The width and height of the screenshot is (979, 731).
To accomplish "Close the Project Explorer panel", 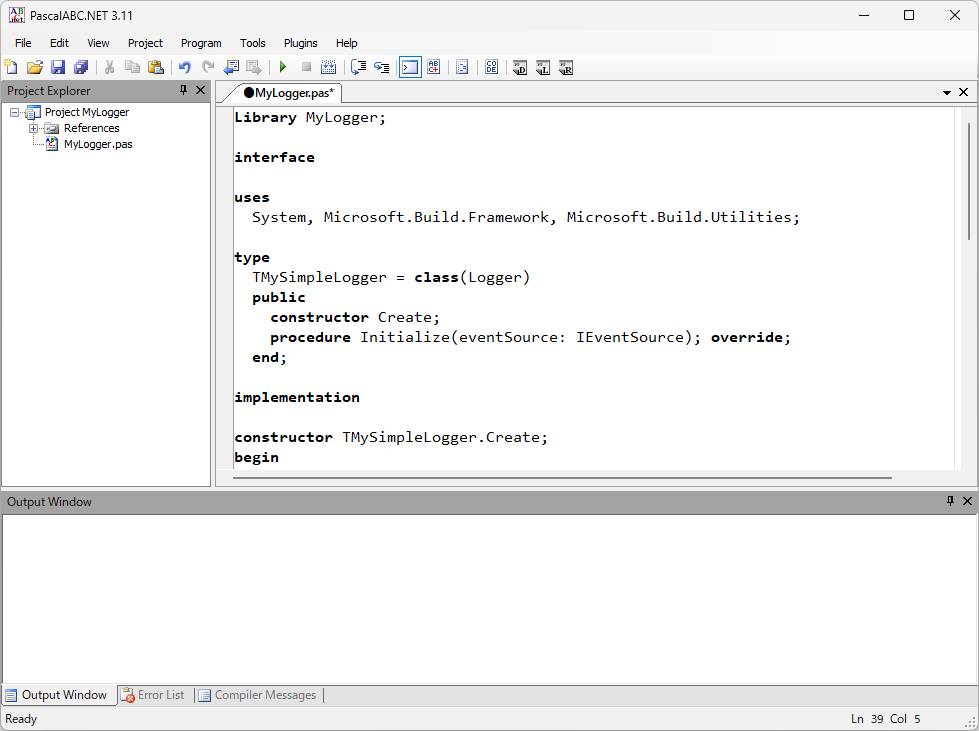I will click(200, 90).
